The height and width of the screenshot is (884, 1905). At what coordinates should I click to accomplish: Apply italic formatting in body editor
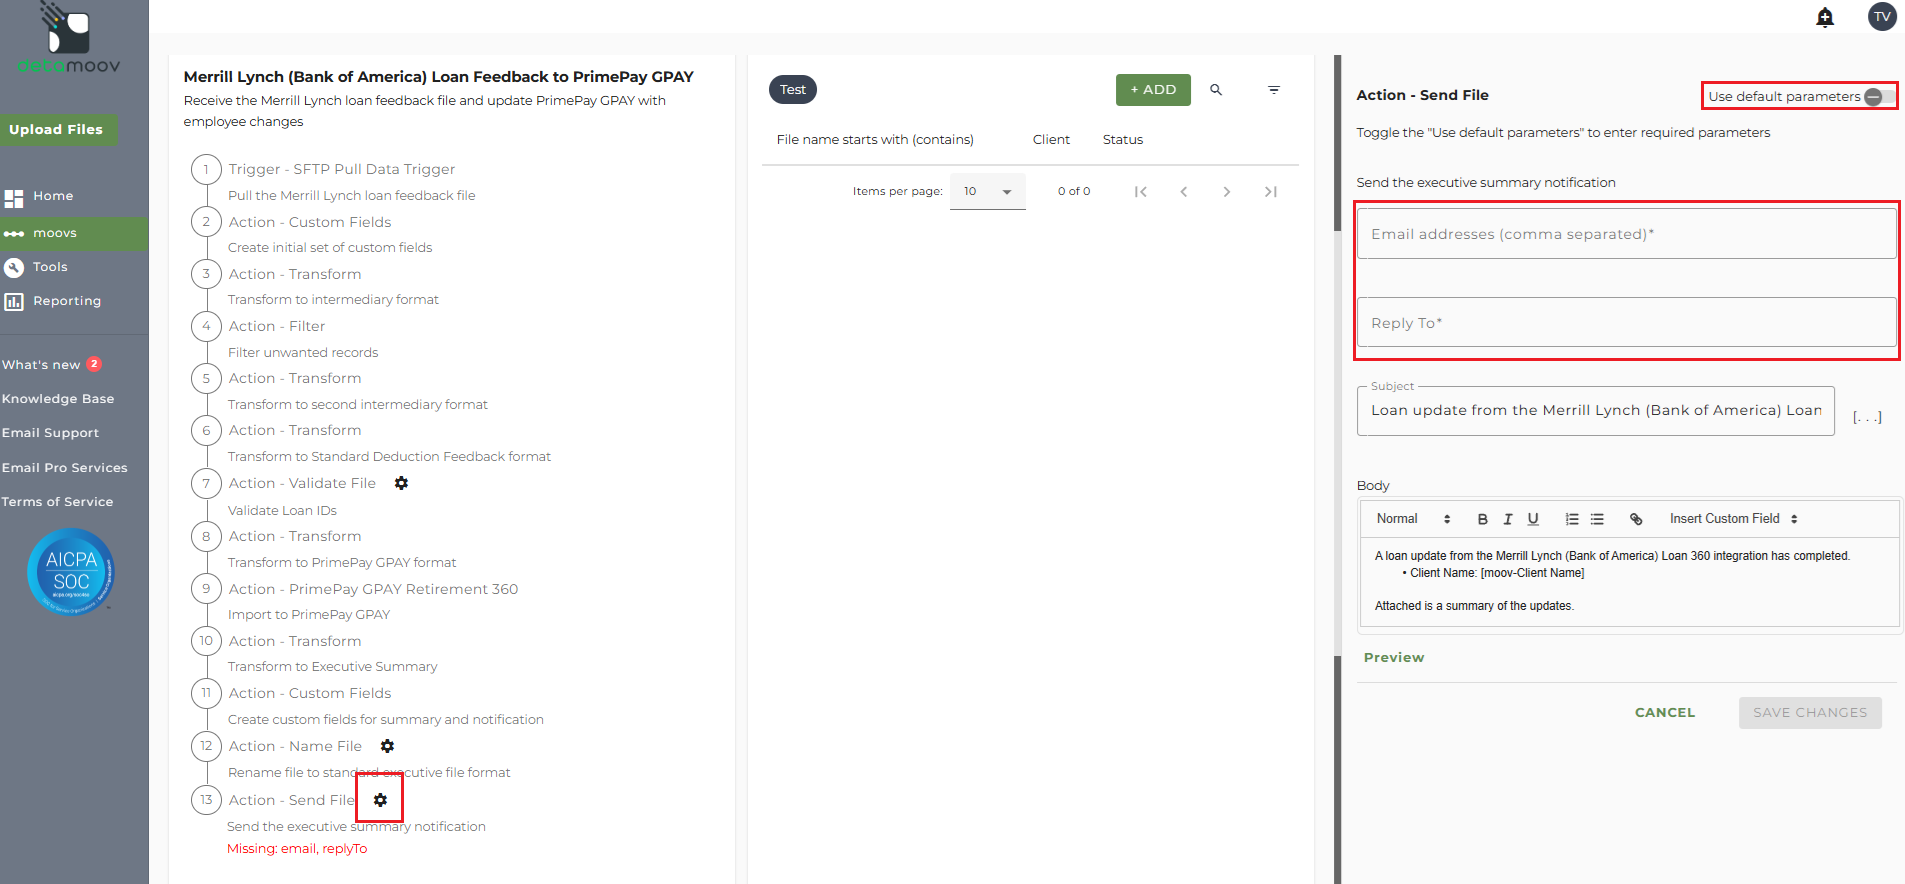1507,519
